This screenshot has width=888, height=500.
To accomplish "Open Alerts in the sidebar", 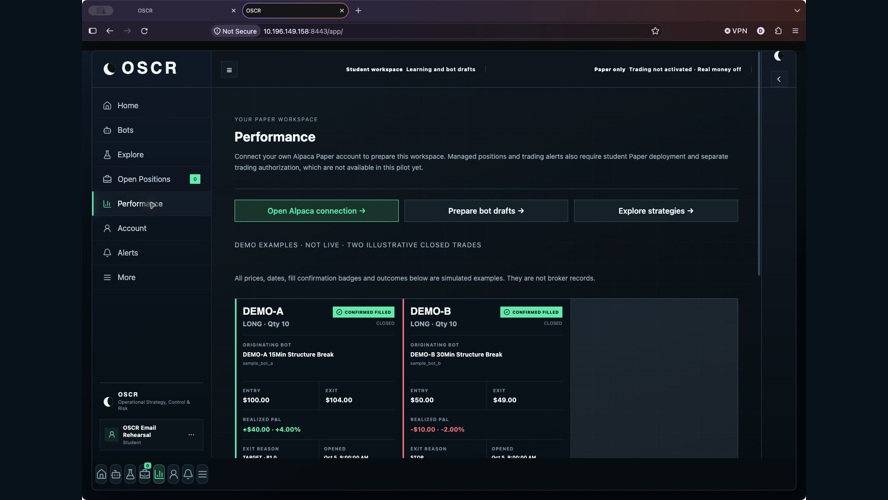I will pos(151,253).
